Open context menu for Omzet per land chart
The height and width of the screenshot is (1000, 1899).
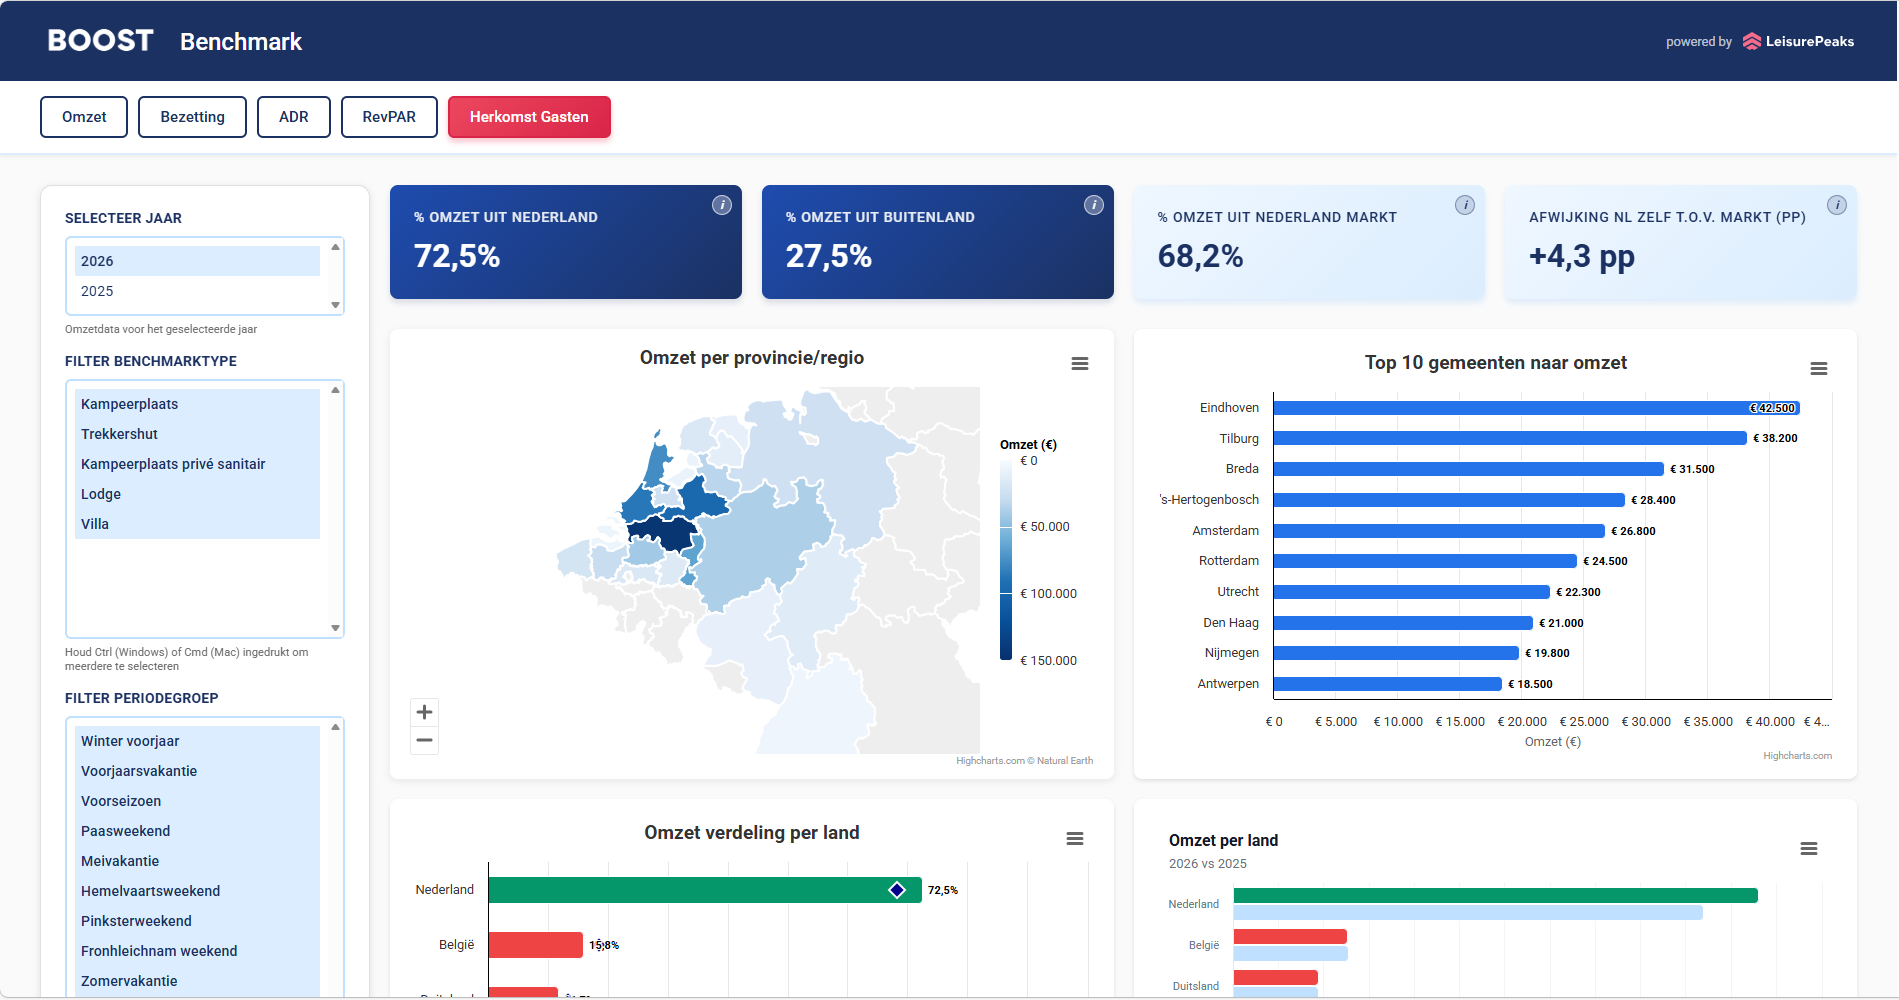tap(1808, 849)
